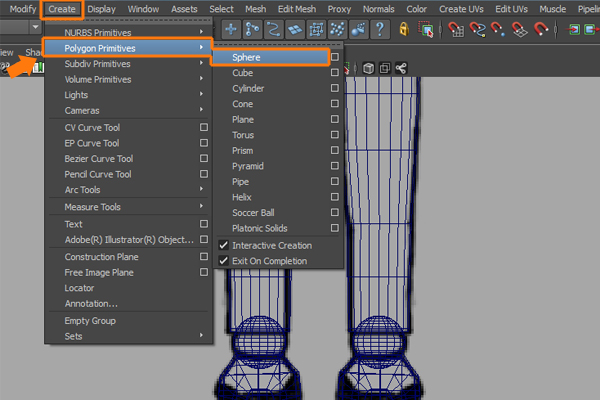Image resolution: width=600 pixels, height=400 pixels.
Task: Open the Edit Mesh menu
Action: (x=299, y=9)
